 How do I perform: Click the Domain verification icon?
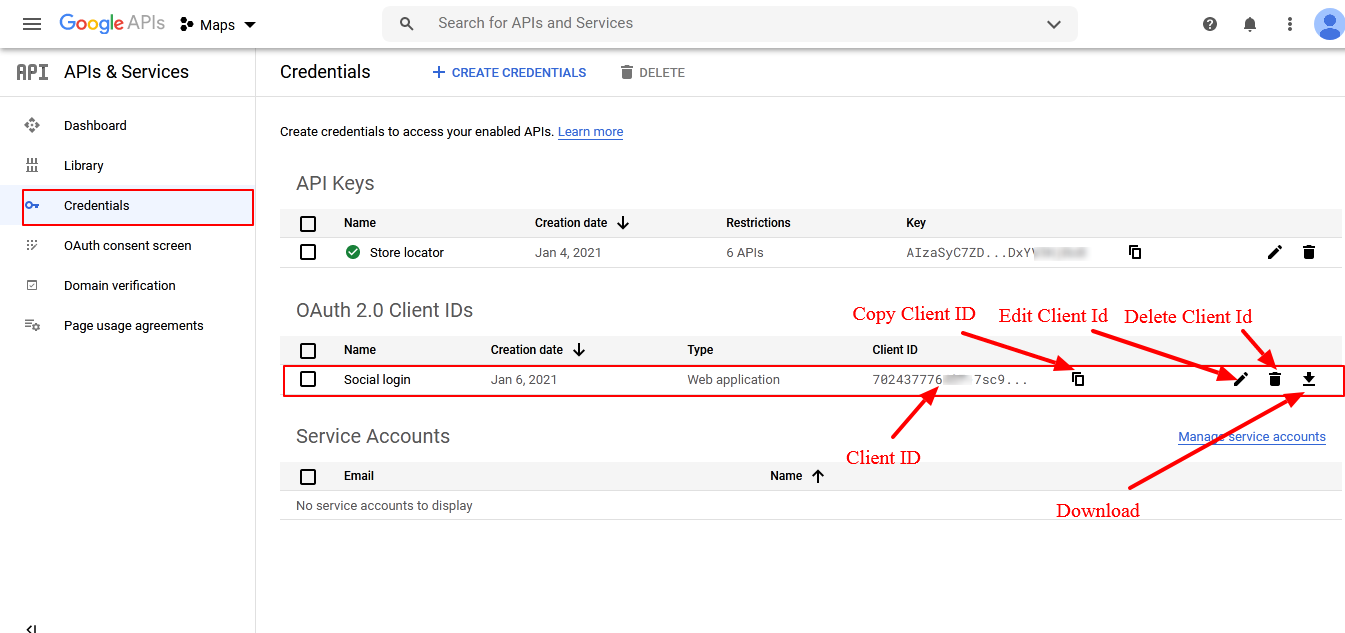click(32, 286)
